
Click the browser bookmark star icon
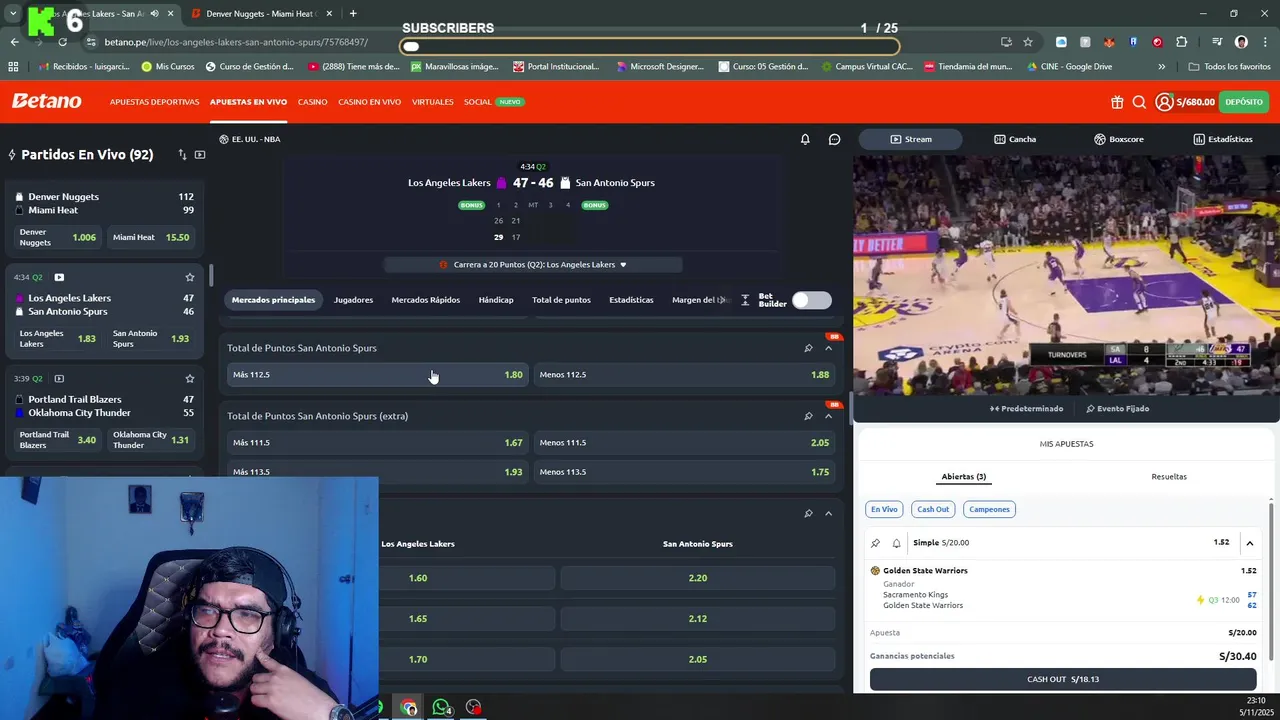(1028, 42)
